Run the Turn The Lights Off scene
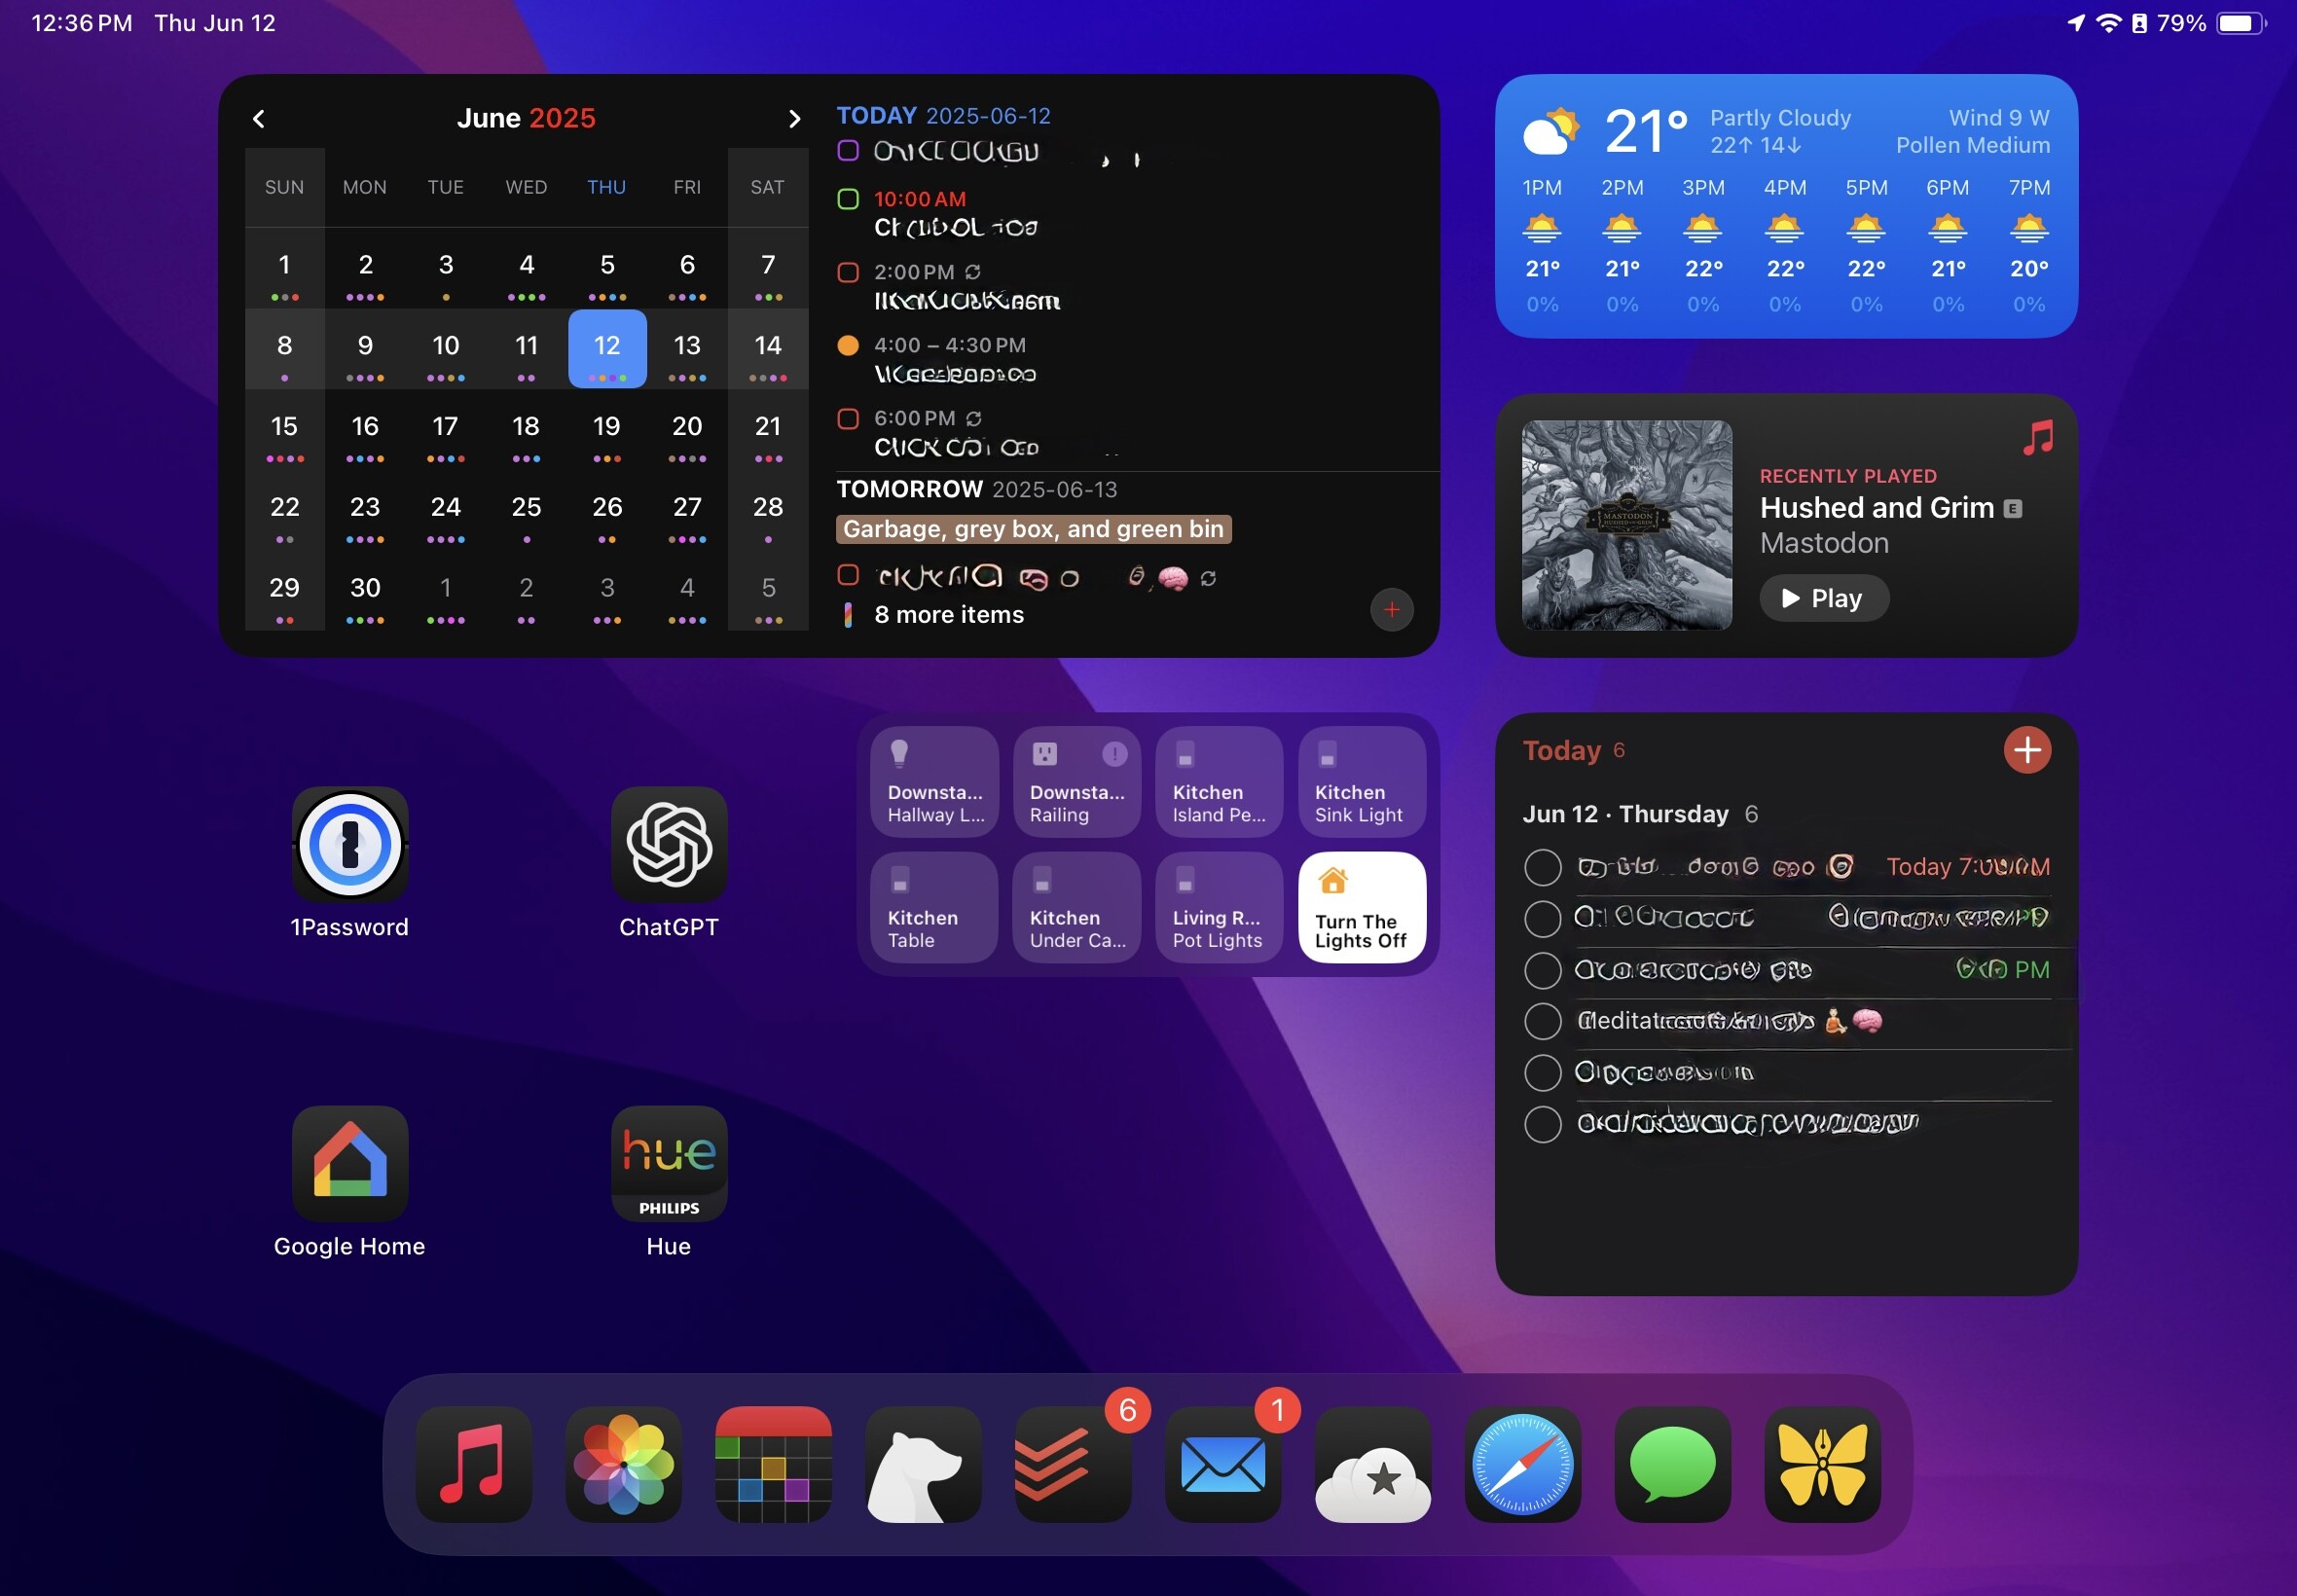This screenshot has height=1596, width=2297. click(1361, 907)
